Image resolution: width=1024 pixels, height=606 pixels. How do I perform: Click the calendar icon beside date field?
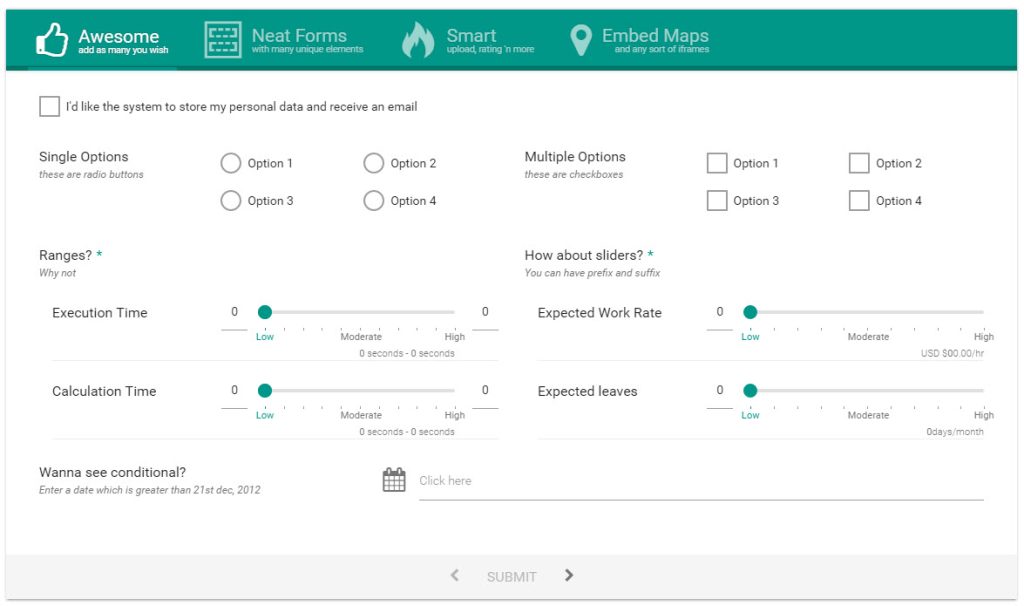(x=394, y=480)
